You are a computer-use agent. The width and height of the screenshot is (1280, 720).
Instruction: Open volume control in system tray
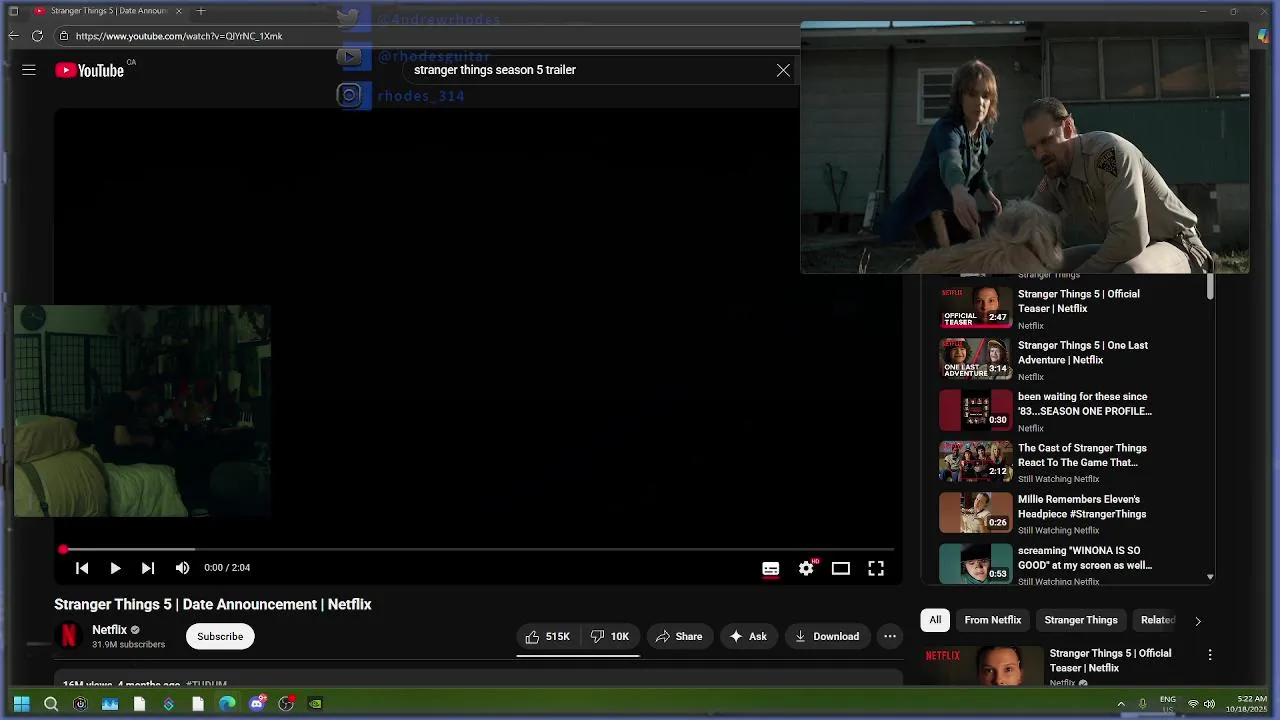coord(1210,704)
